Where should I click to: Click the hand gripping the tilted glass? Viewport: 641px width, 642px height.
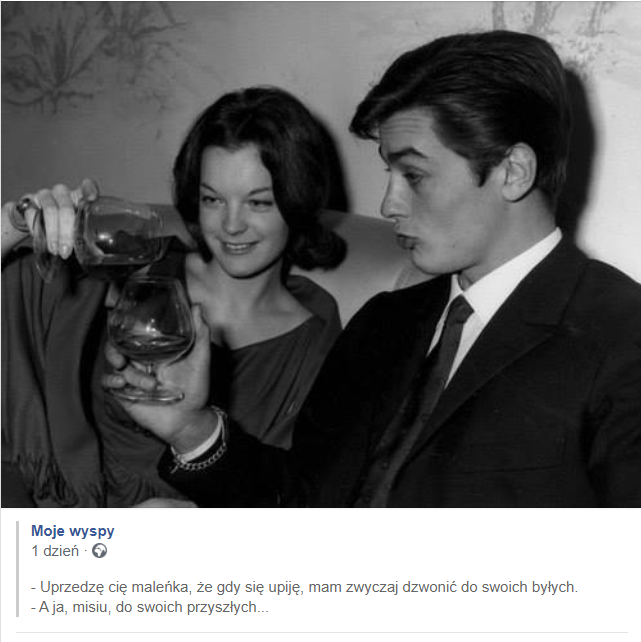(57, 217)
